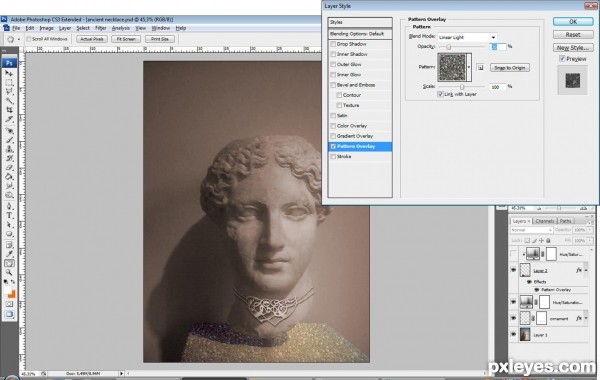Select the Eraser tool

tap(9, 168)
